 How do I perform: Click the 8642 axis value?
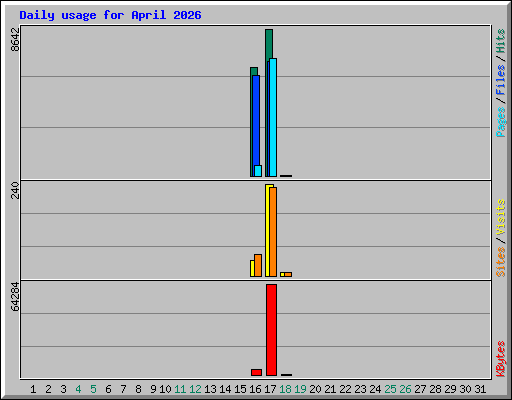[x=15, y=40]
